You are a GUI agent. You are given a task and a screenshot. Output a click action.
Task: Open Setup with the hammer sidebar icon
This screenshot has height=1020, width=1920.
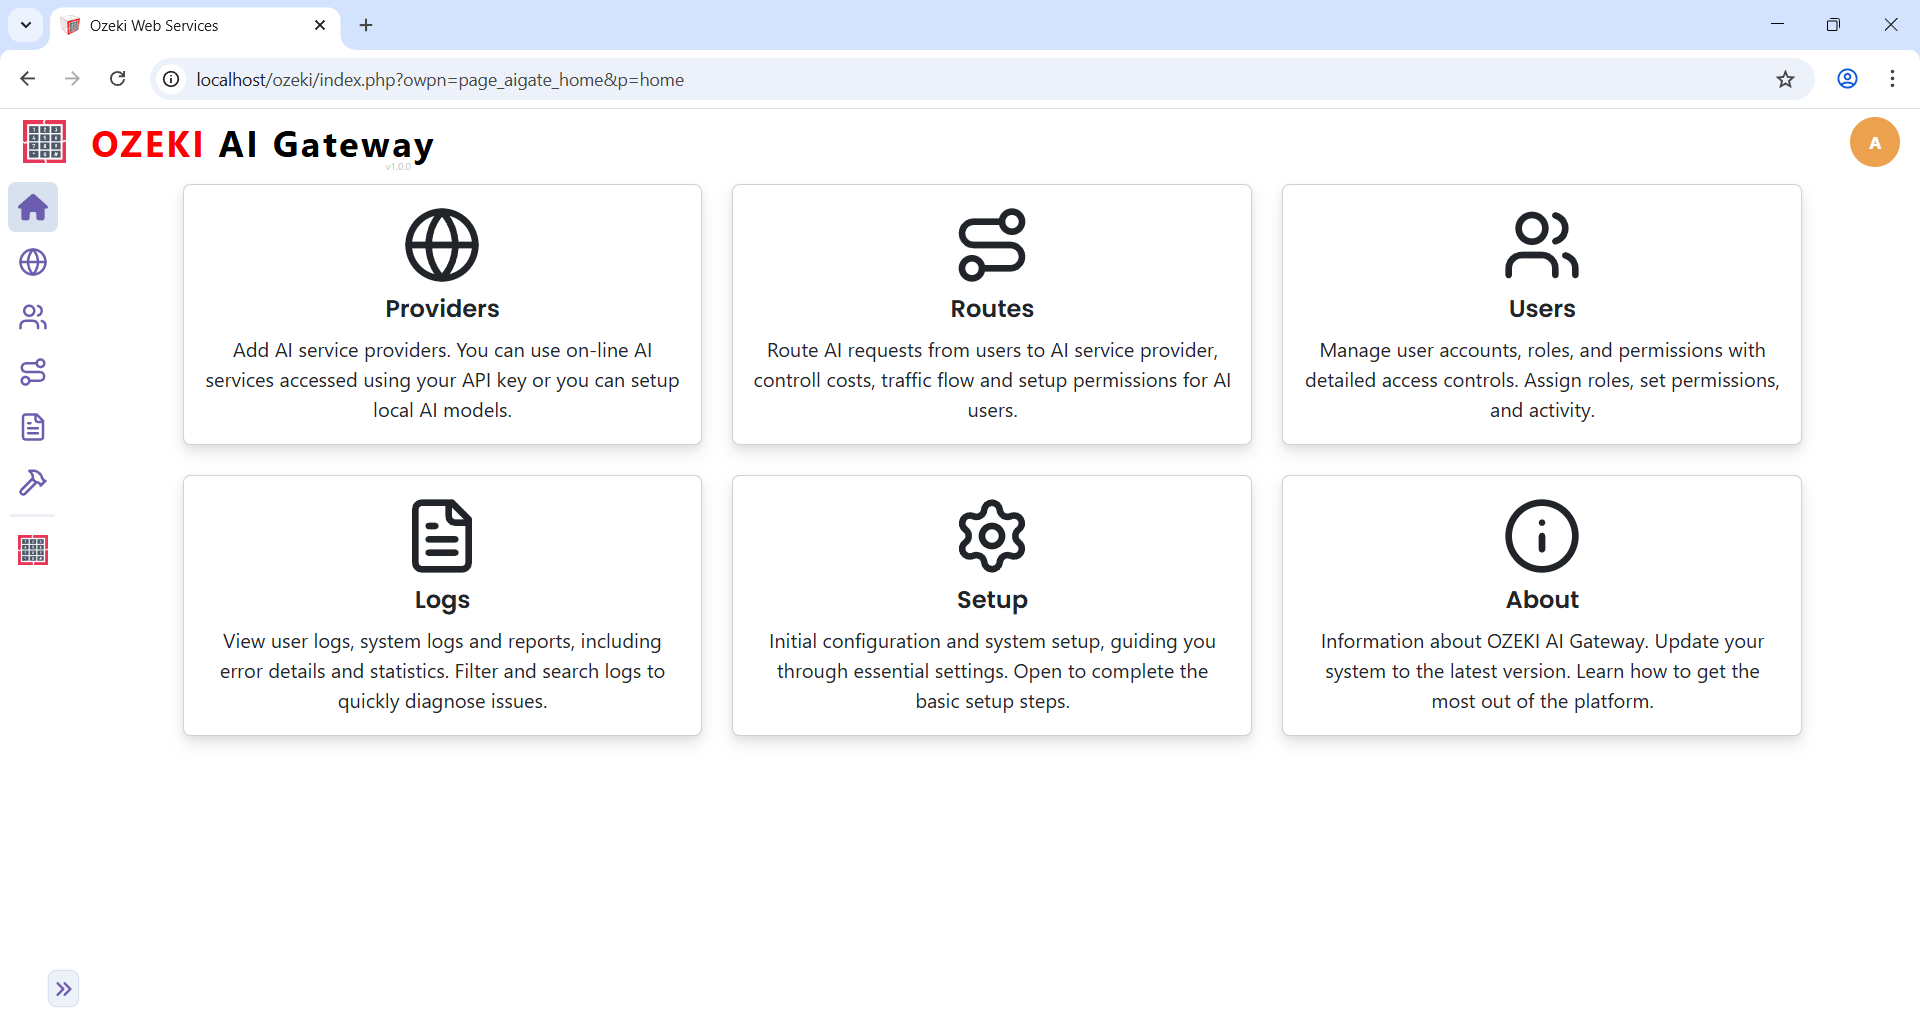tap(33, 482)
